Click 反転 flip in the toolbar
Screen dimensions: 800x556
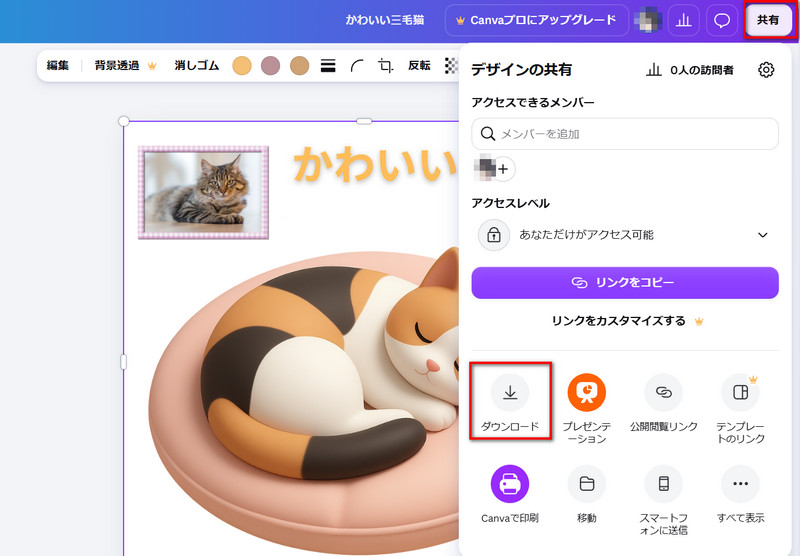tap(419, 66)
